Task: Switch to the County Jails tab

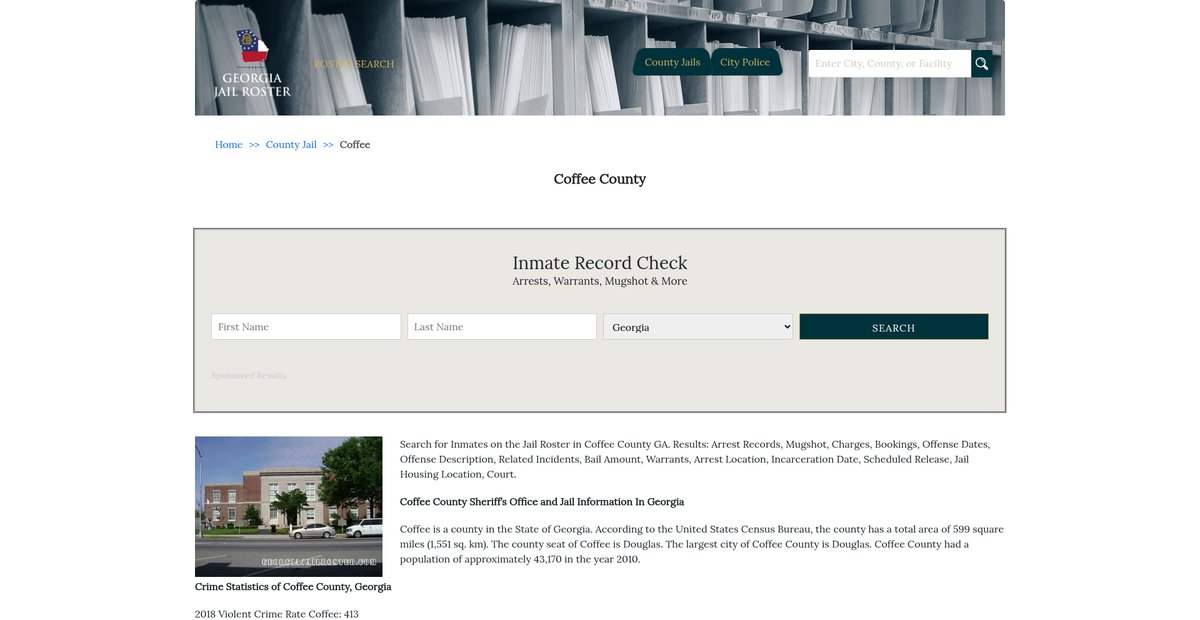Action: [672, 62]
